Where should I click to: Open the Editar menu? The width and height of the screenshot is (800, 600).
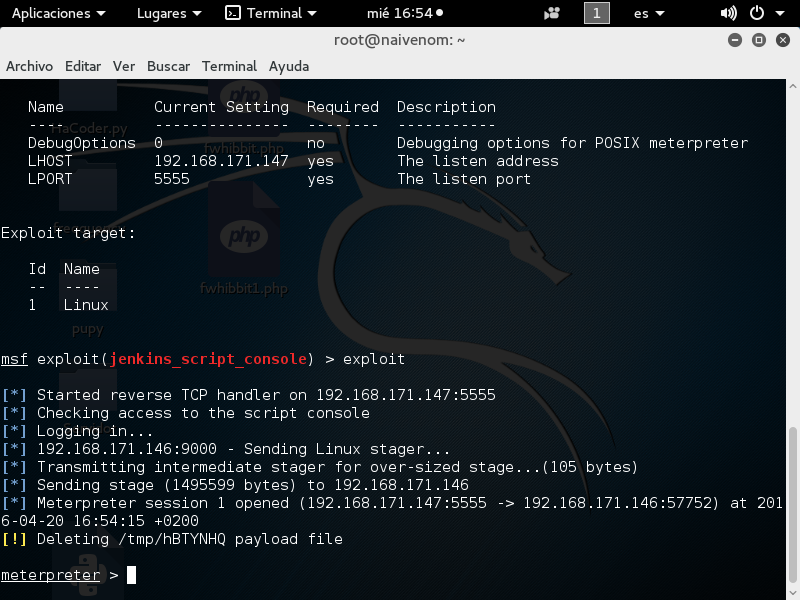pos(83,66)
